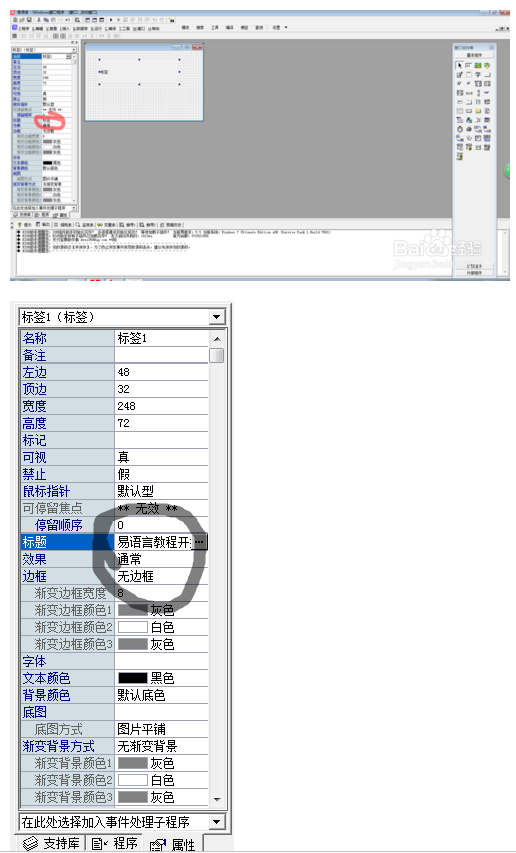Click the Save toolbar icon

(x=29, y=20)
